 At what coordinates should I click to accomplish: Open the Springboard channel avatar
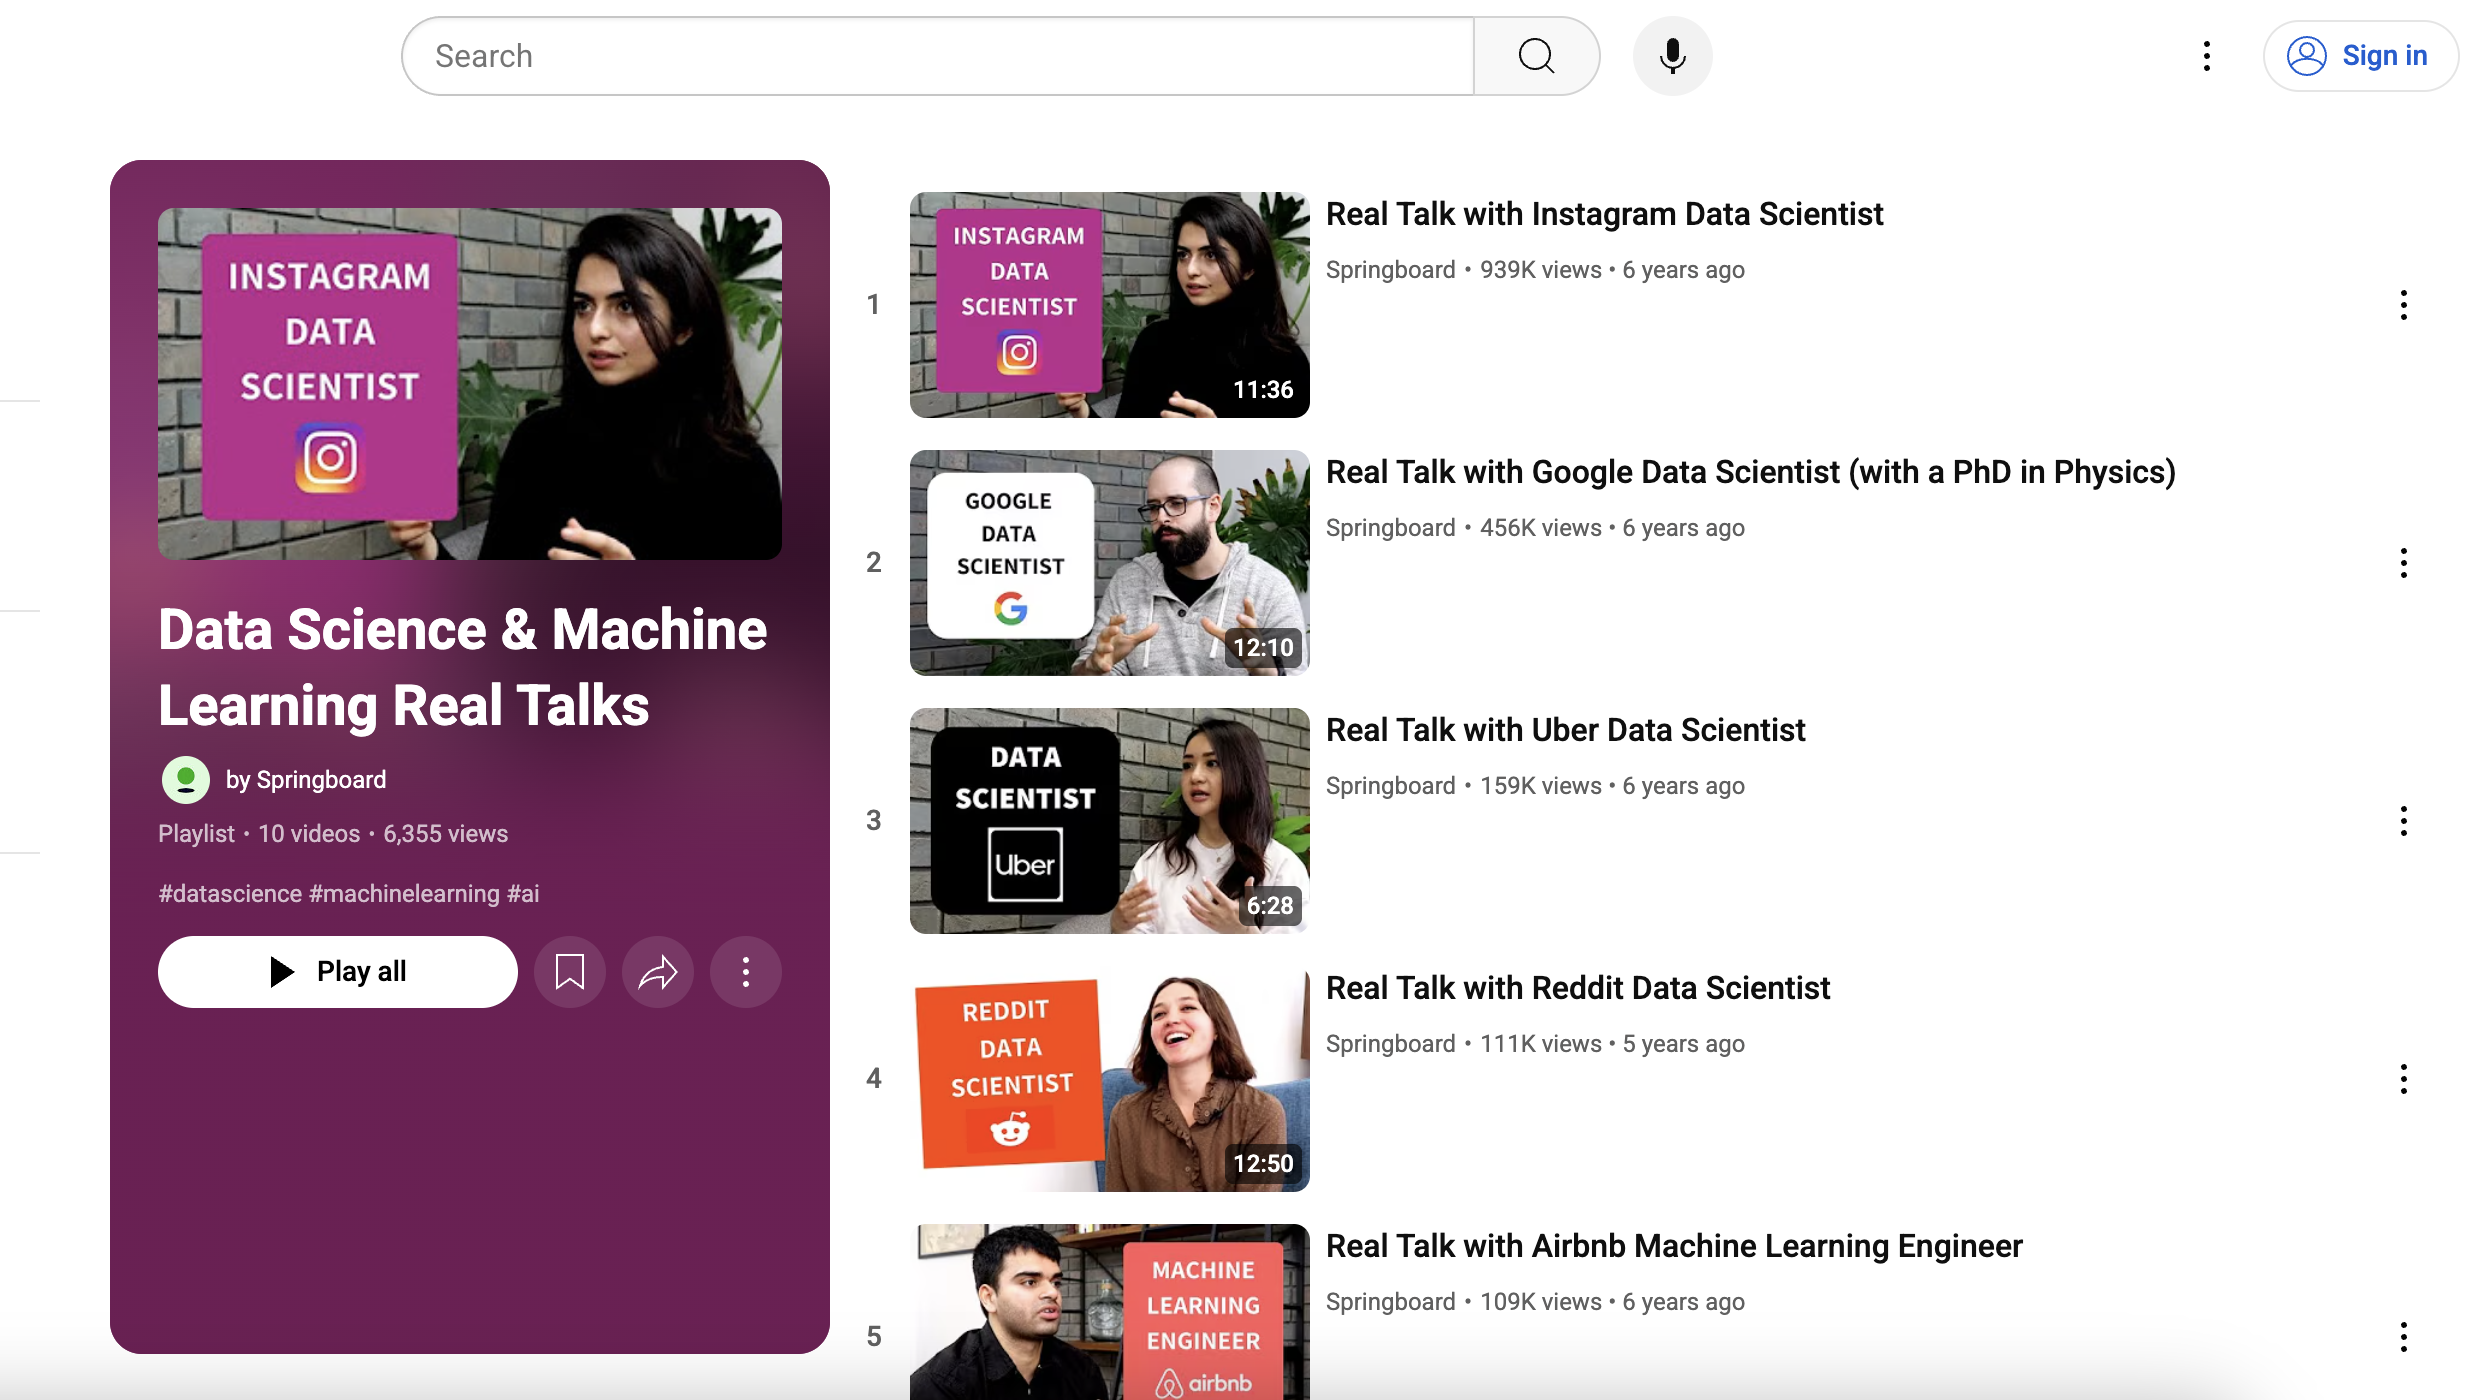click(186, 780)
